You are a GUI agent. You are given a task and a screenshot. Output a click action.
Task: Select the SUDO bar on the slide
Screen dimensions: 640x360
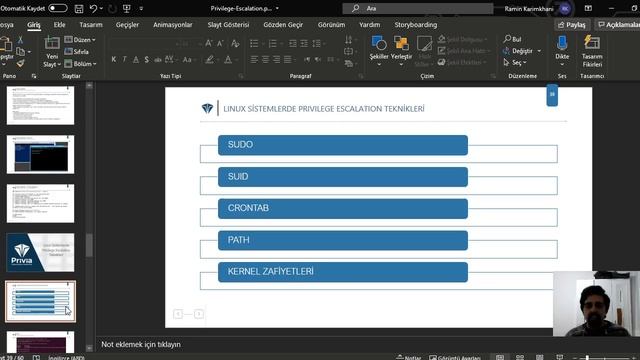(x=343, y=145)
